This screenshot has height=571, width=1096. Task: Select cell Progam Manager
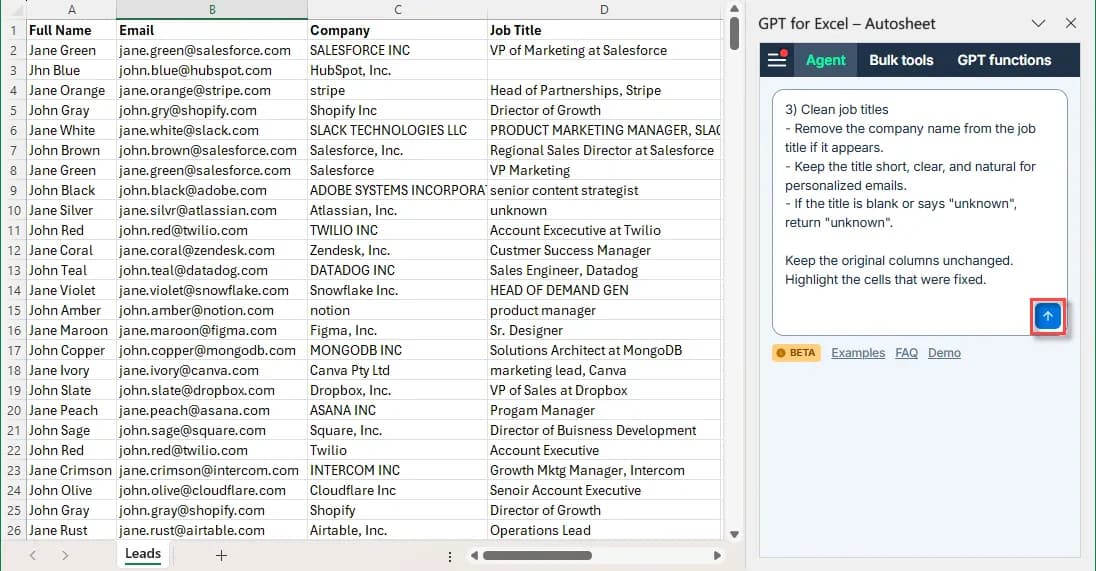click(604, 410)
